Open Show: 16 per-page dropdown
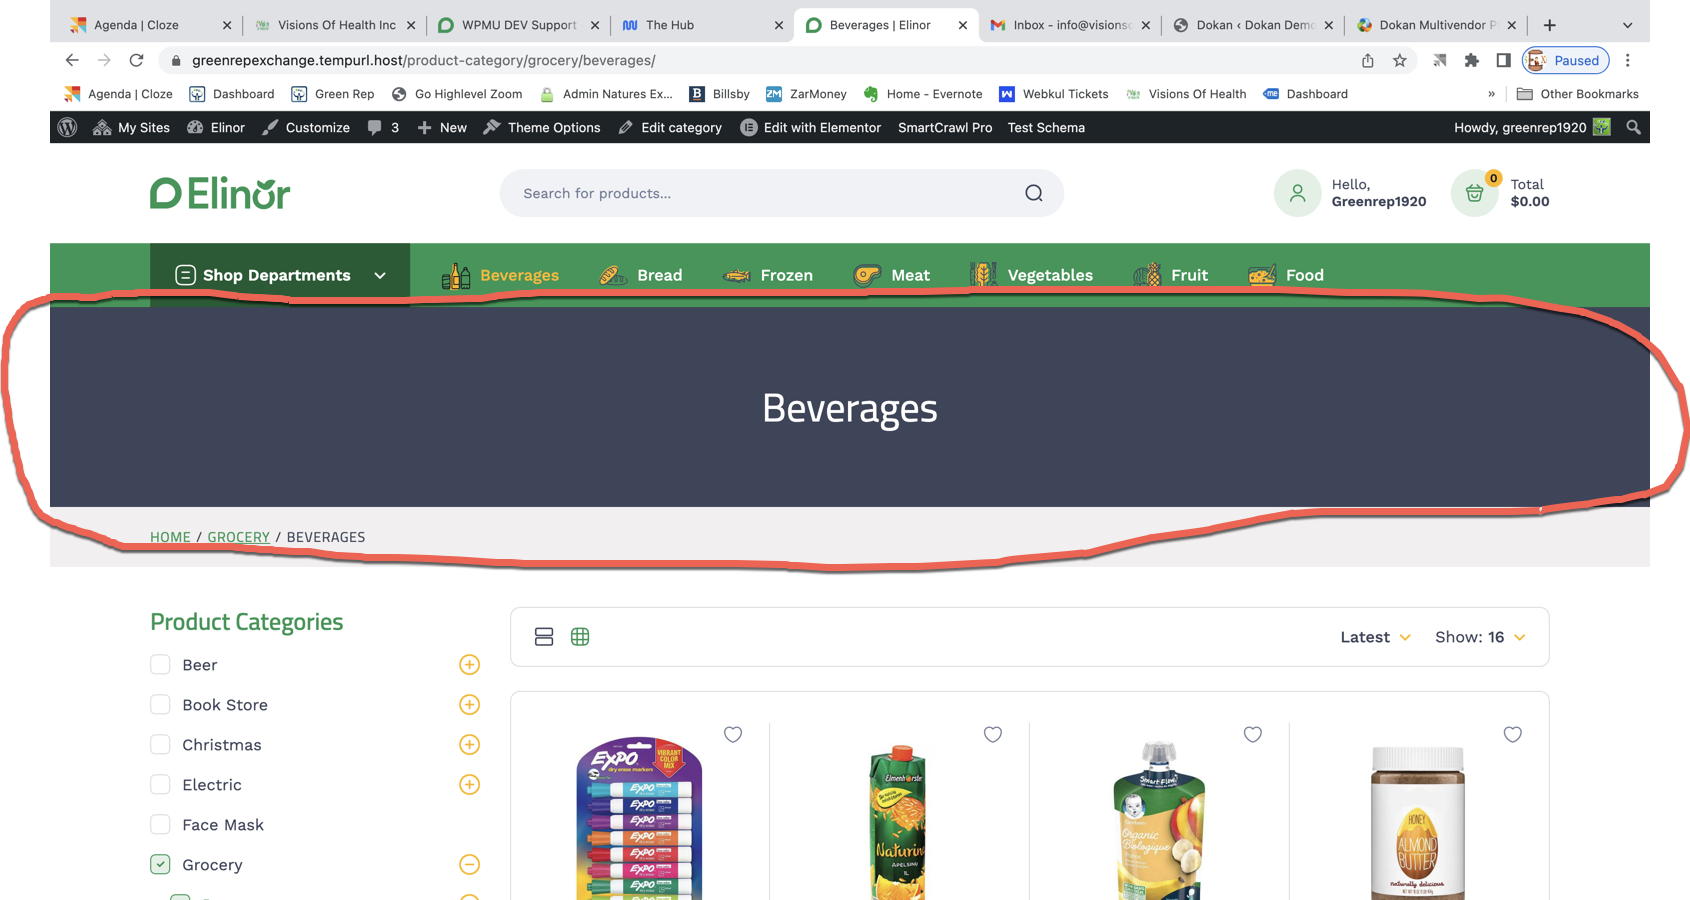The width and height of the screenshot is (1690, 900). click(1480, 637)
